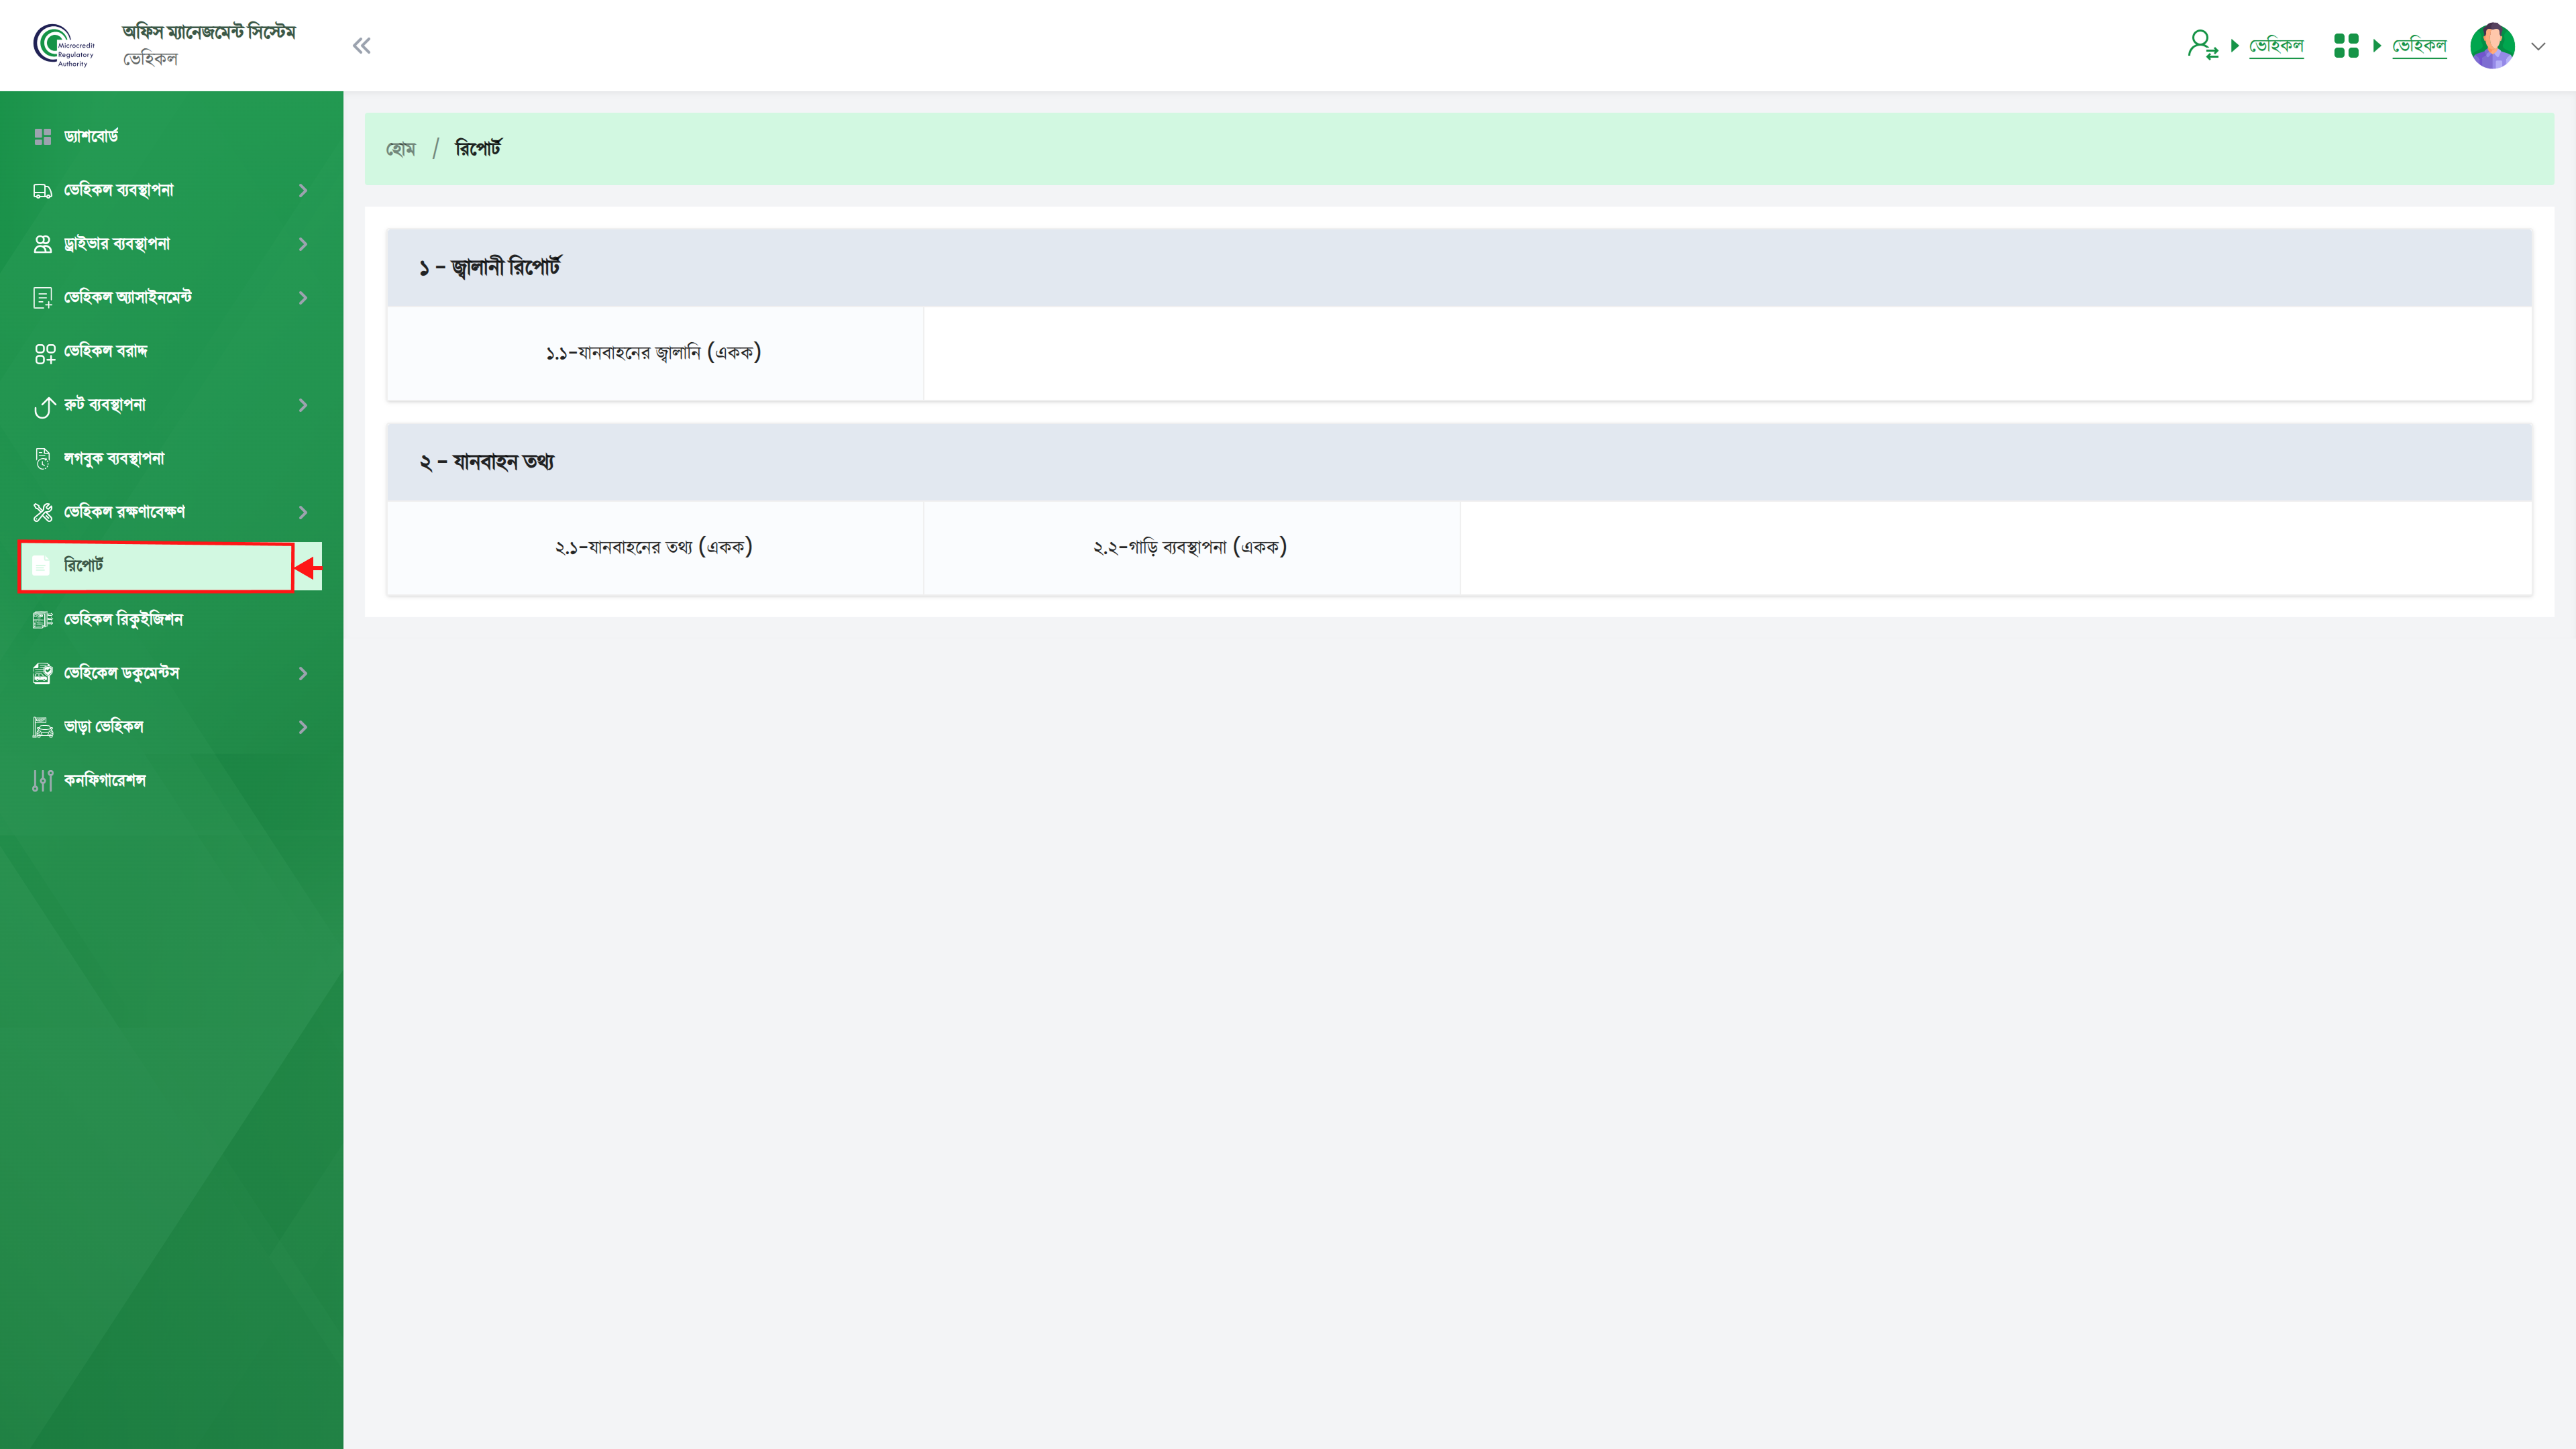Click the Microcredit Regulatory Authority logo
Image resolution: width=2576 pixels, height=1449 pixels.
pyautogui.click(x=64, y=45)
